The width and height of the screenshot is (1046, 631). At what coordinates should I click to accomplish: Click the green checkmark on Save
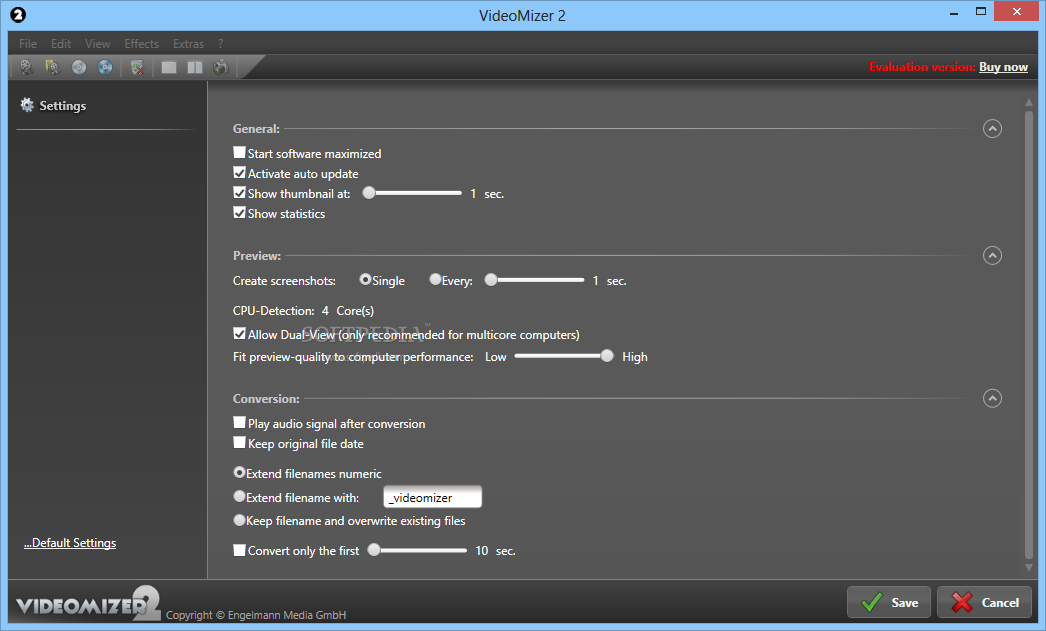[x=871, y=602]
